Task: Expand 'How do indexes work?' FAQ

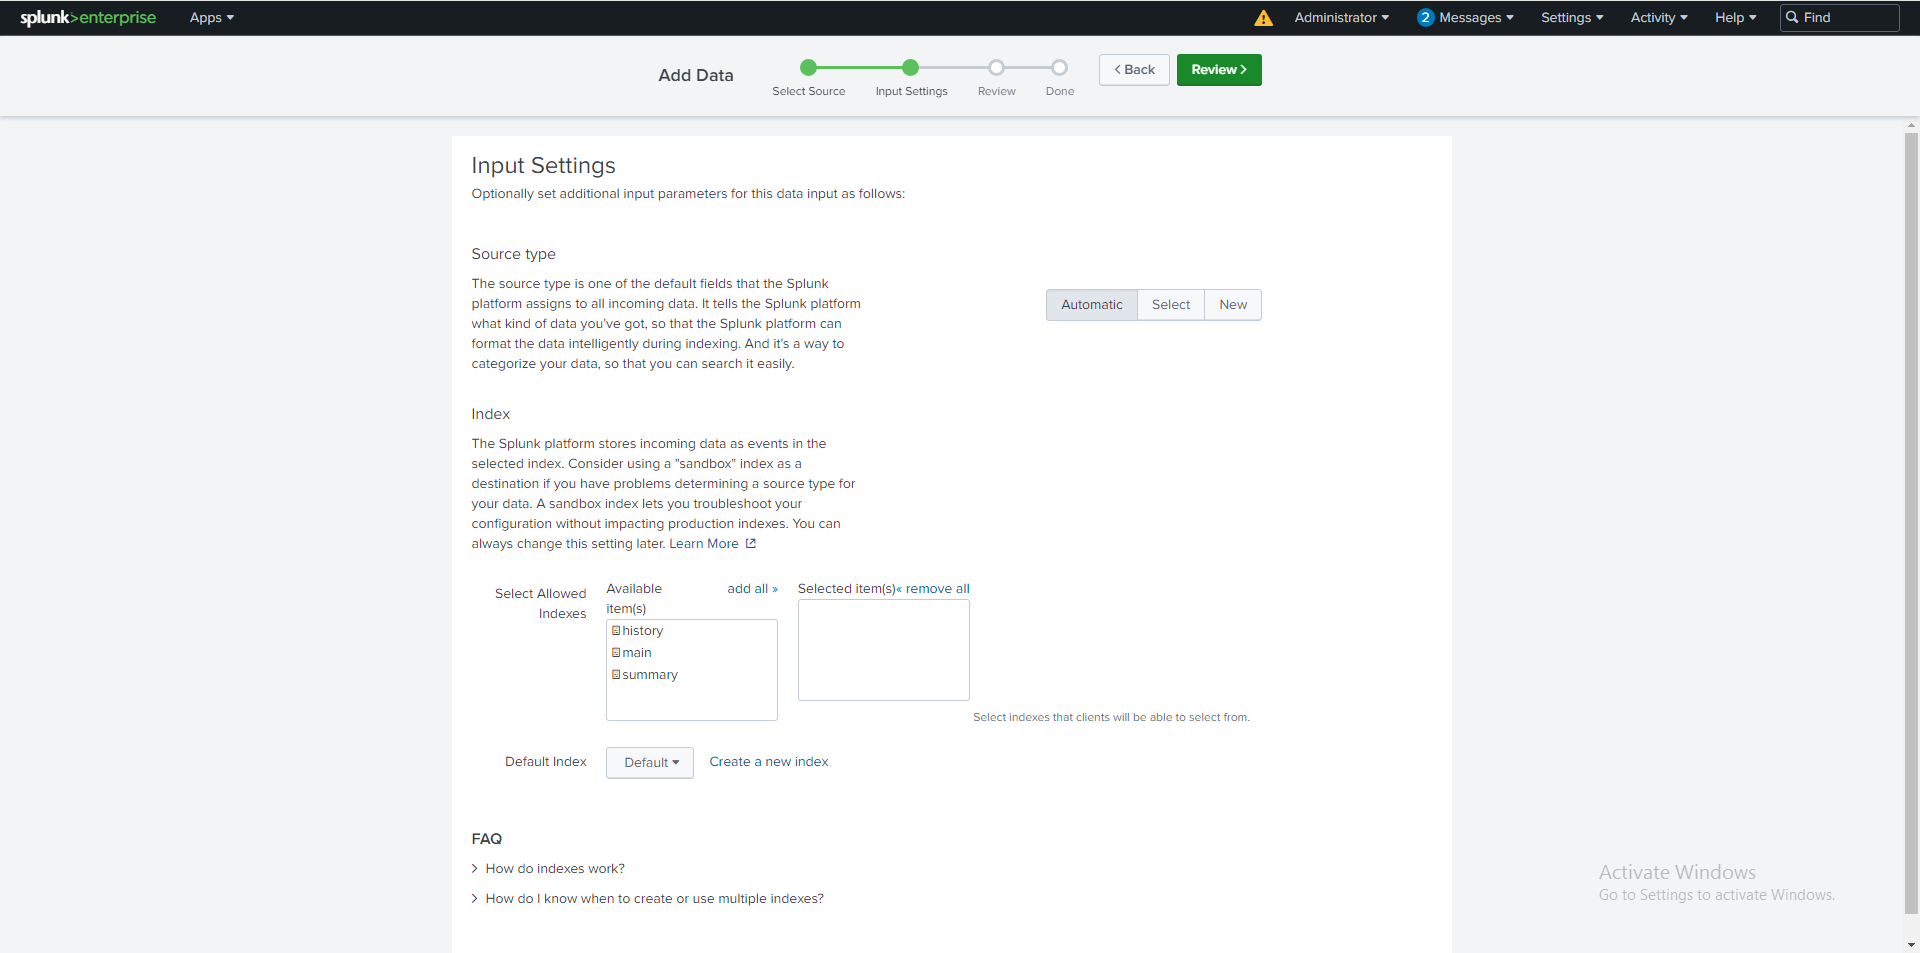Action: (554, 869)
